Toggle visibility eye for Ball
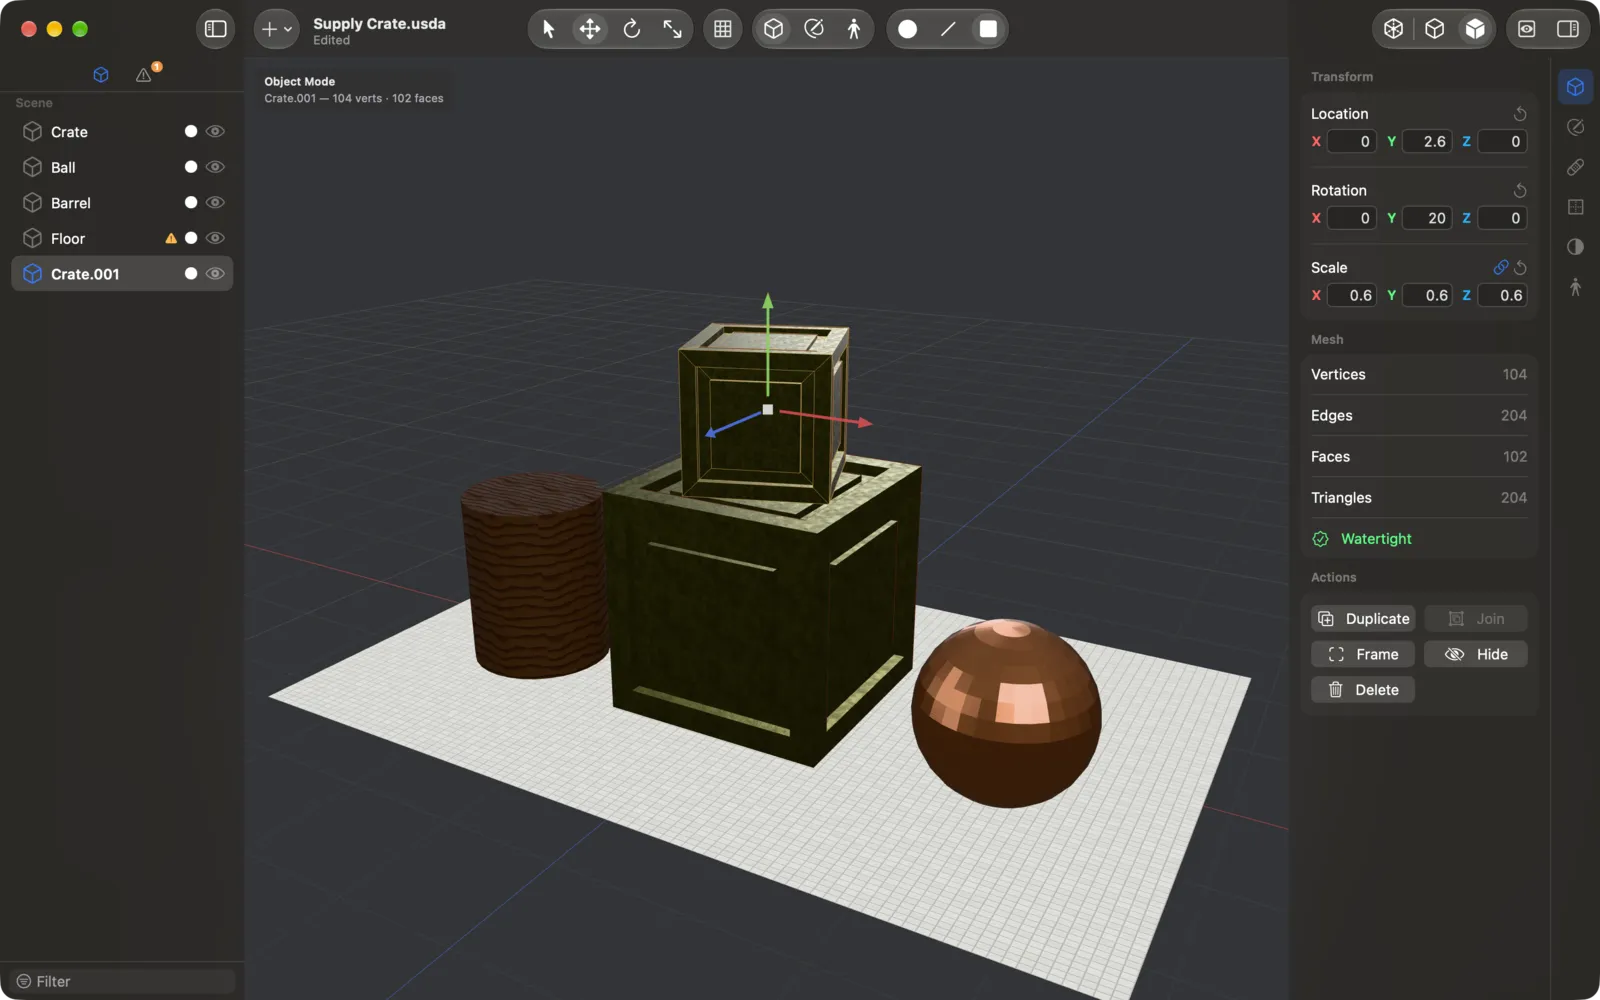Image resolution: width=1600 pixels, height=1000 pixels. point(215,167)
